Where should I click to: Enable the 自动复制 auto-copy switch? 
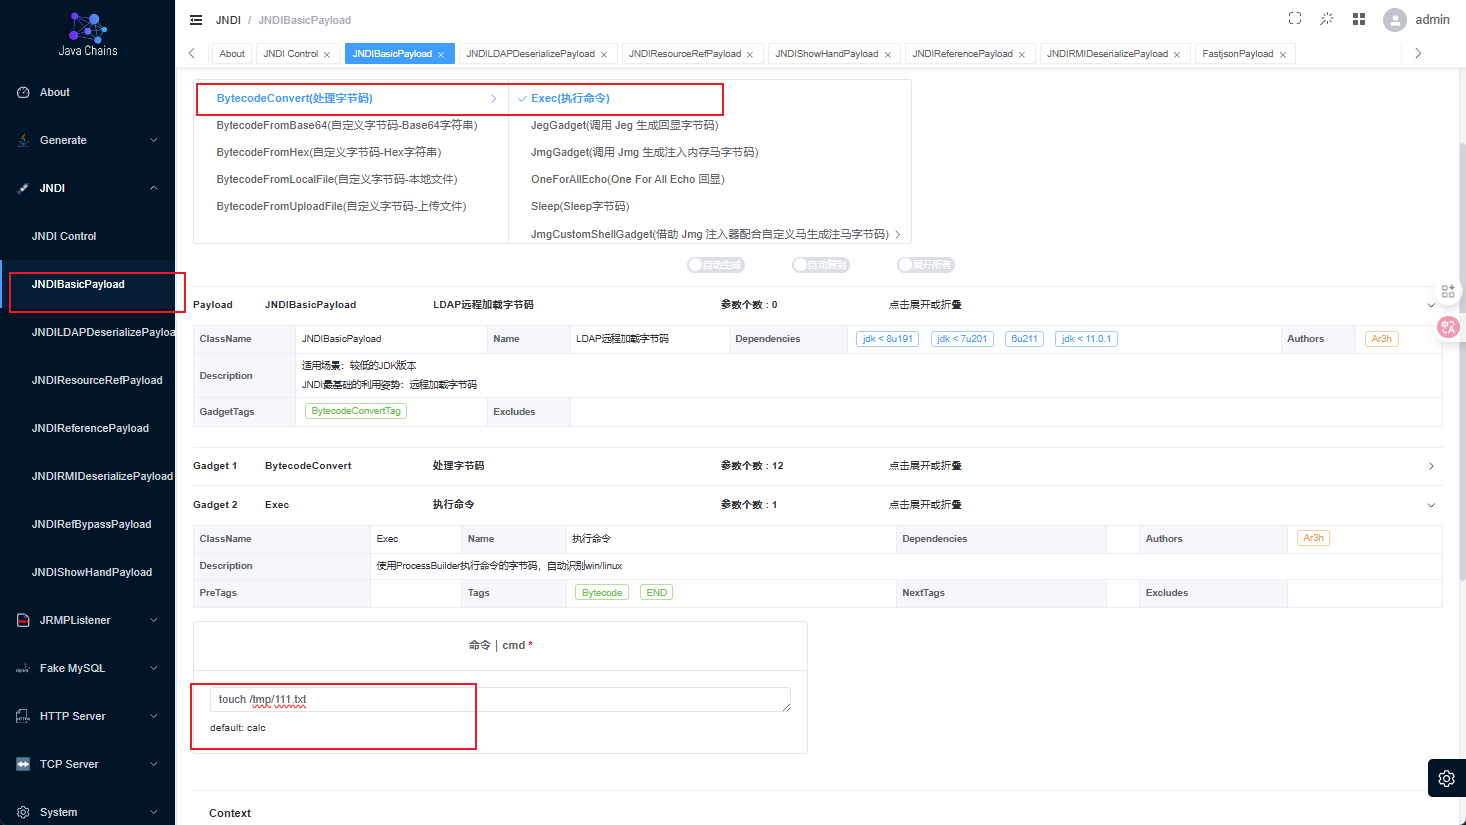click(821, 265)
